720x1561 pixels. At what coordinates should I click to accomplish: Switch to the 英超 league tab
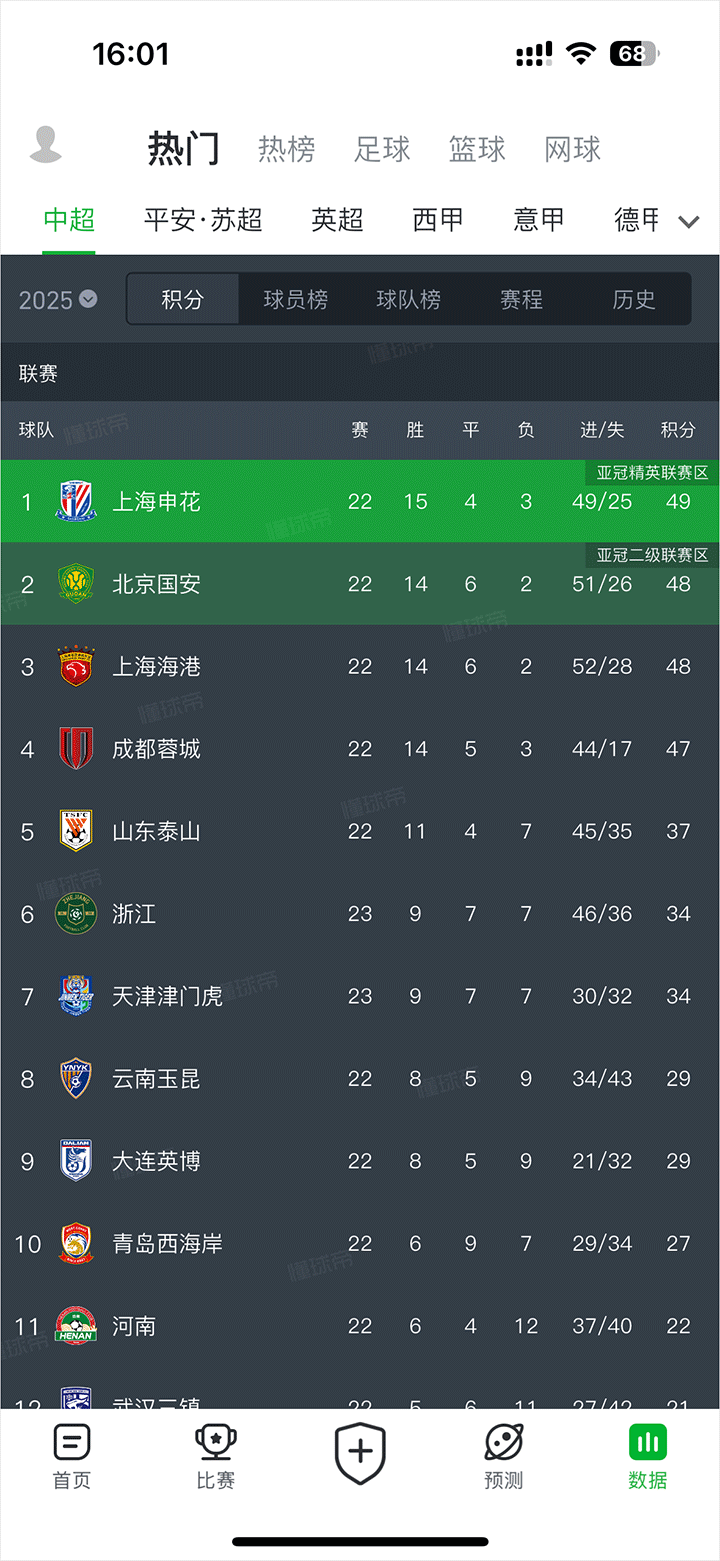[x=337, y=220]
